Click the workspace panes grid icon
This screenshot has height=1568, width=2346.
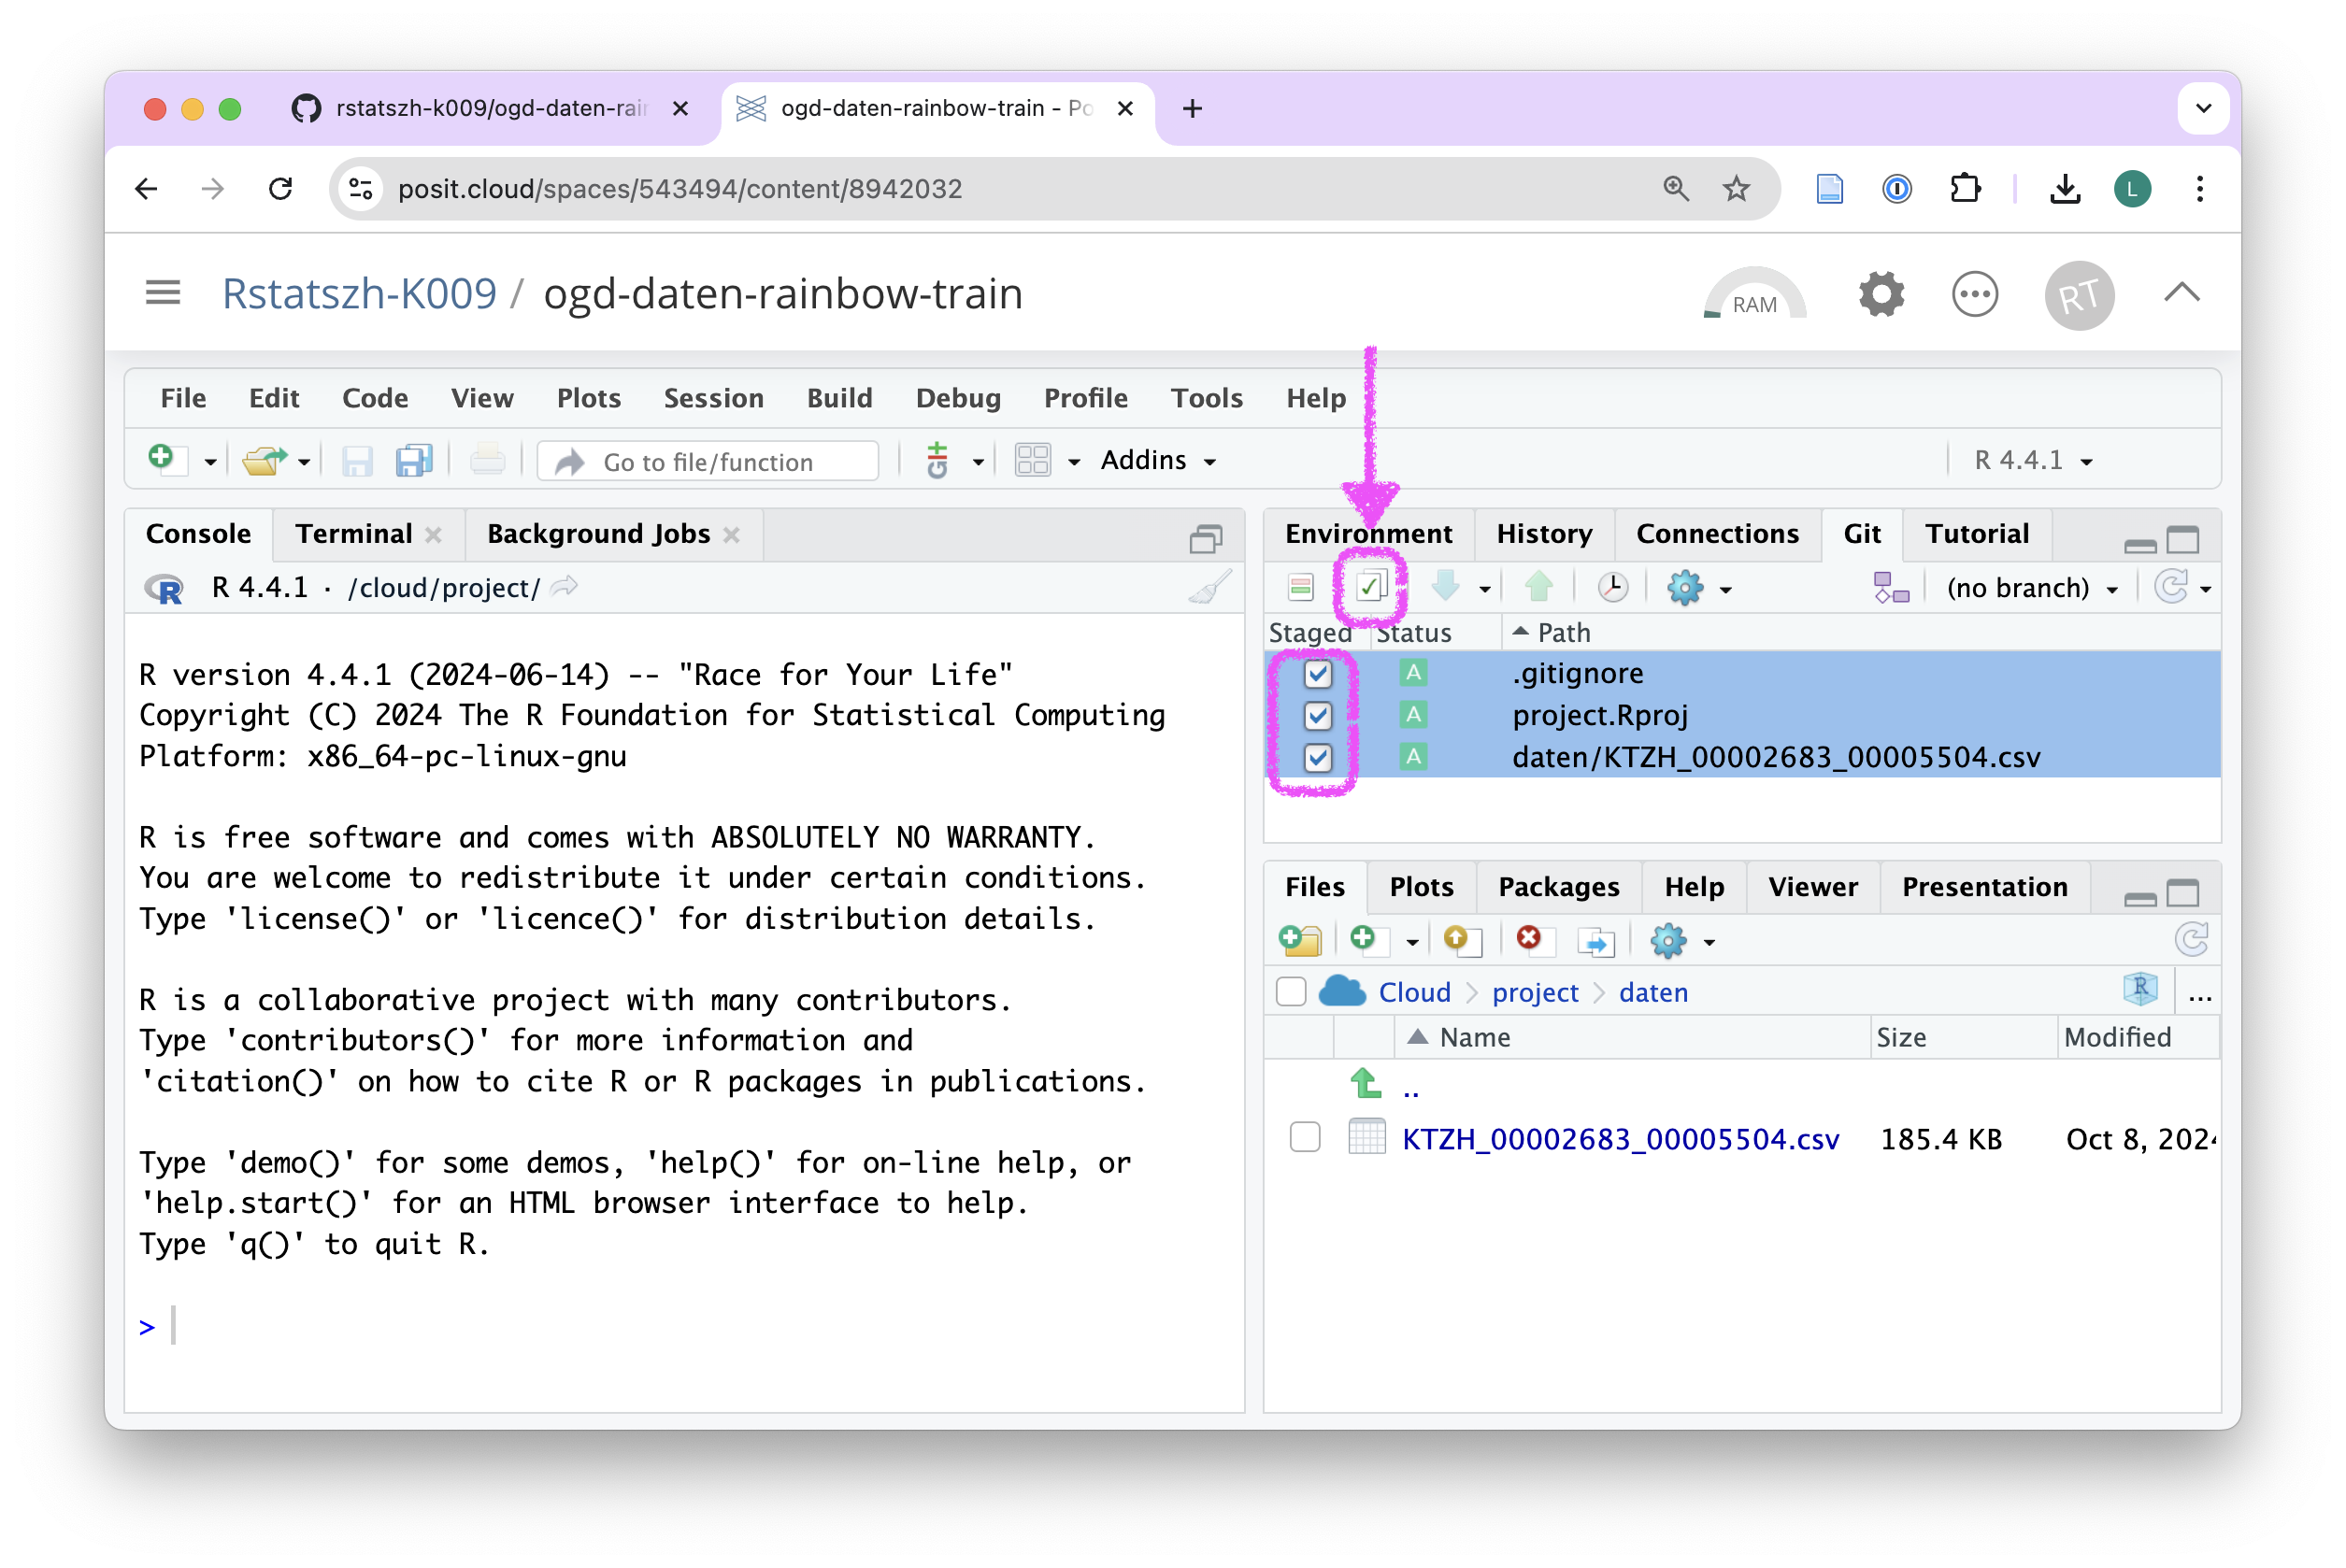point(1032,461)
